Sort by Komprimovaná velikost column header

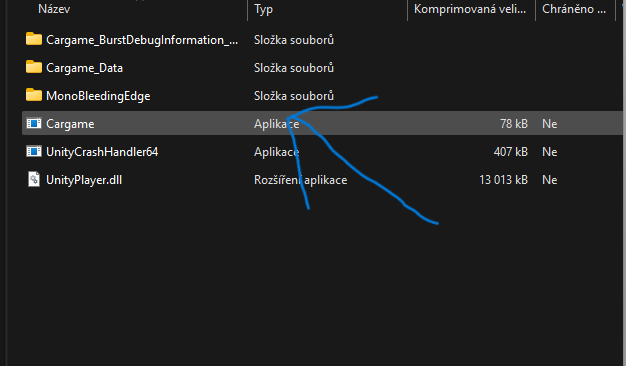click(x=470, y=9)
